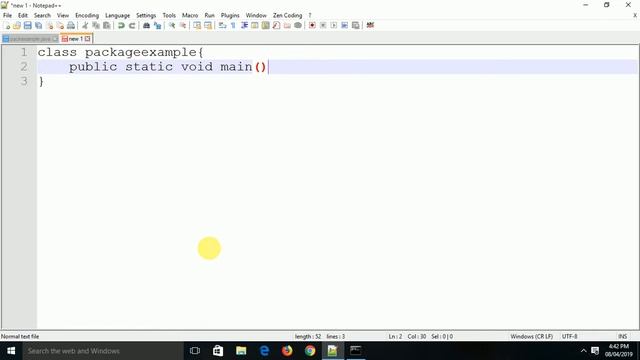The height and width of the screenshot is (360, 640).
Task: Click the Paste toolbar icon
Action: coord(107,25)
